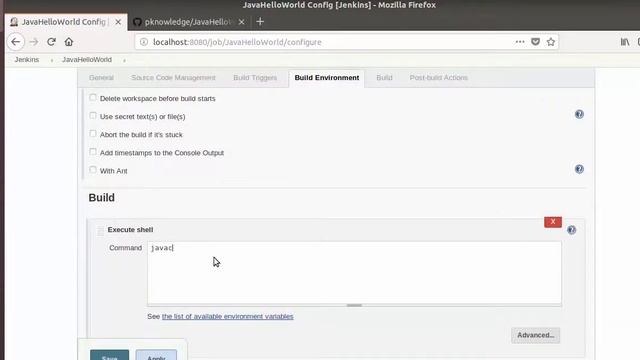
Task: Expand JavaHelloWorld breadcrumb dropdown arrow
Action: pyautogui.click(x=124, y=60)
